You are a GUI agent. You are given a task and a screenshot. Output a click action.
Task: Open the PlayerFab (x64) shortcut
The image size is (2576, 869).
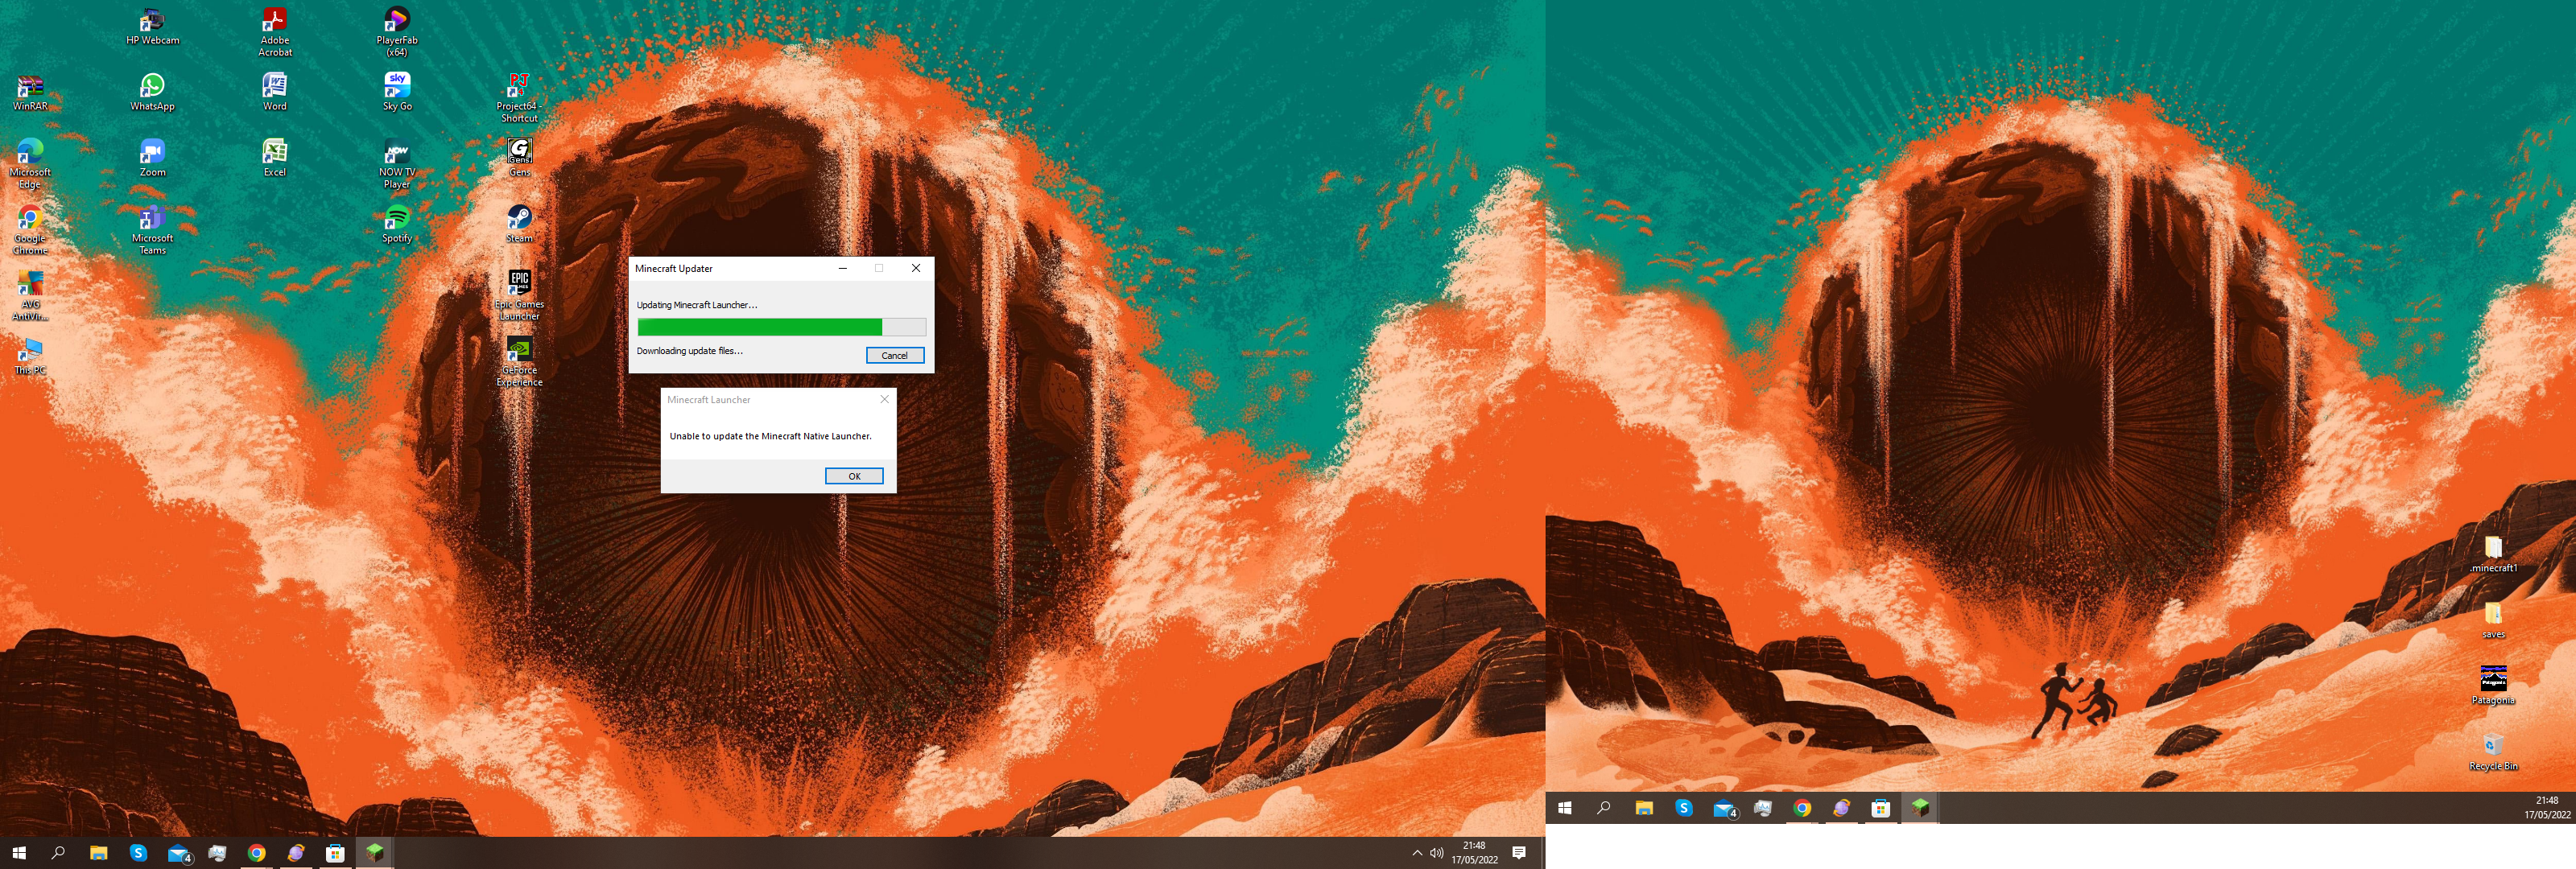(x=397, y=20)
